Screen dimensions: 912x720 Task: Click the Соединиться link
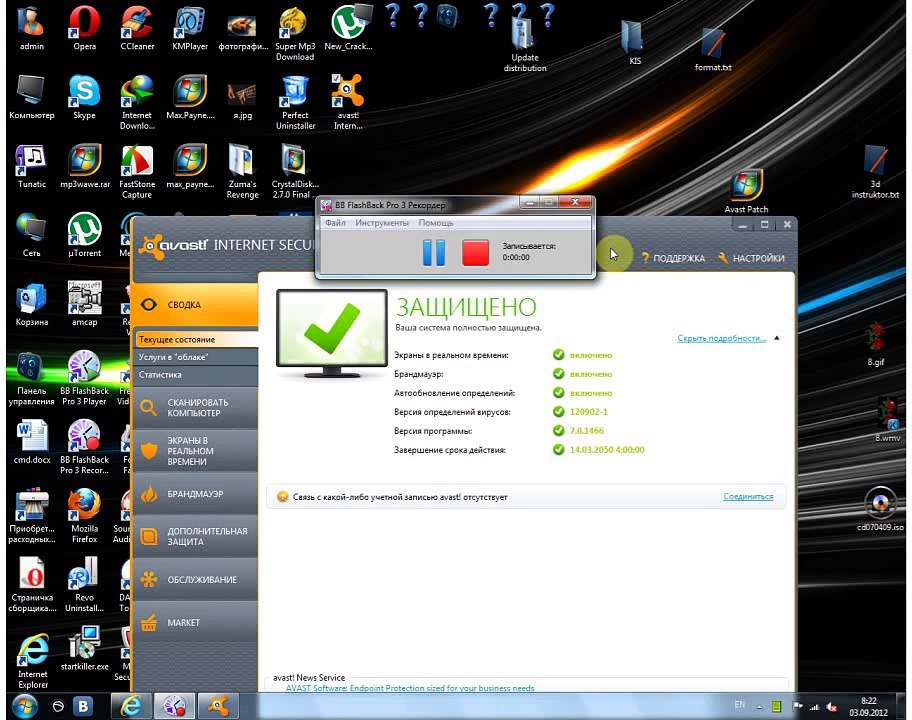click(x=748, y=497)
